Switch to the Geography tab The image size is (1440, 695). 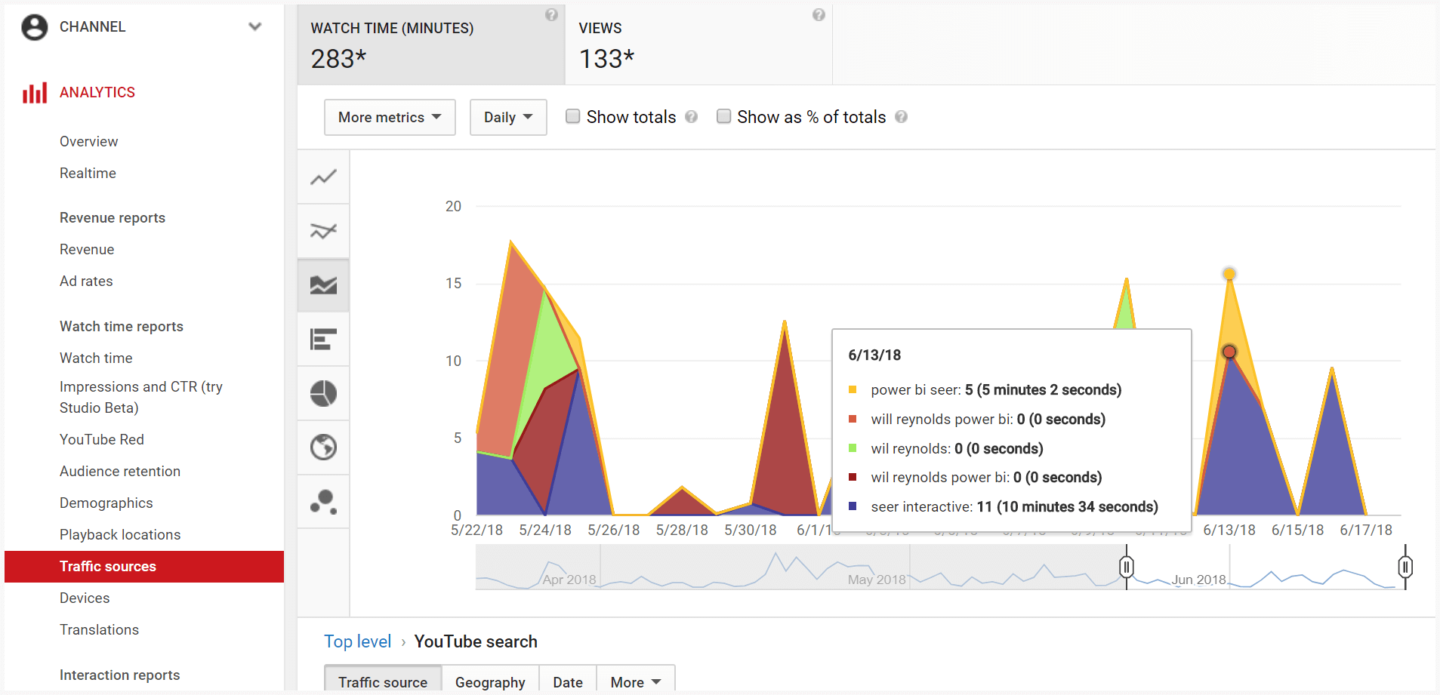pyautogui.click(x=490, y=681)
